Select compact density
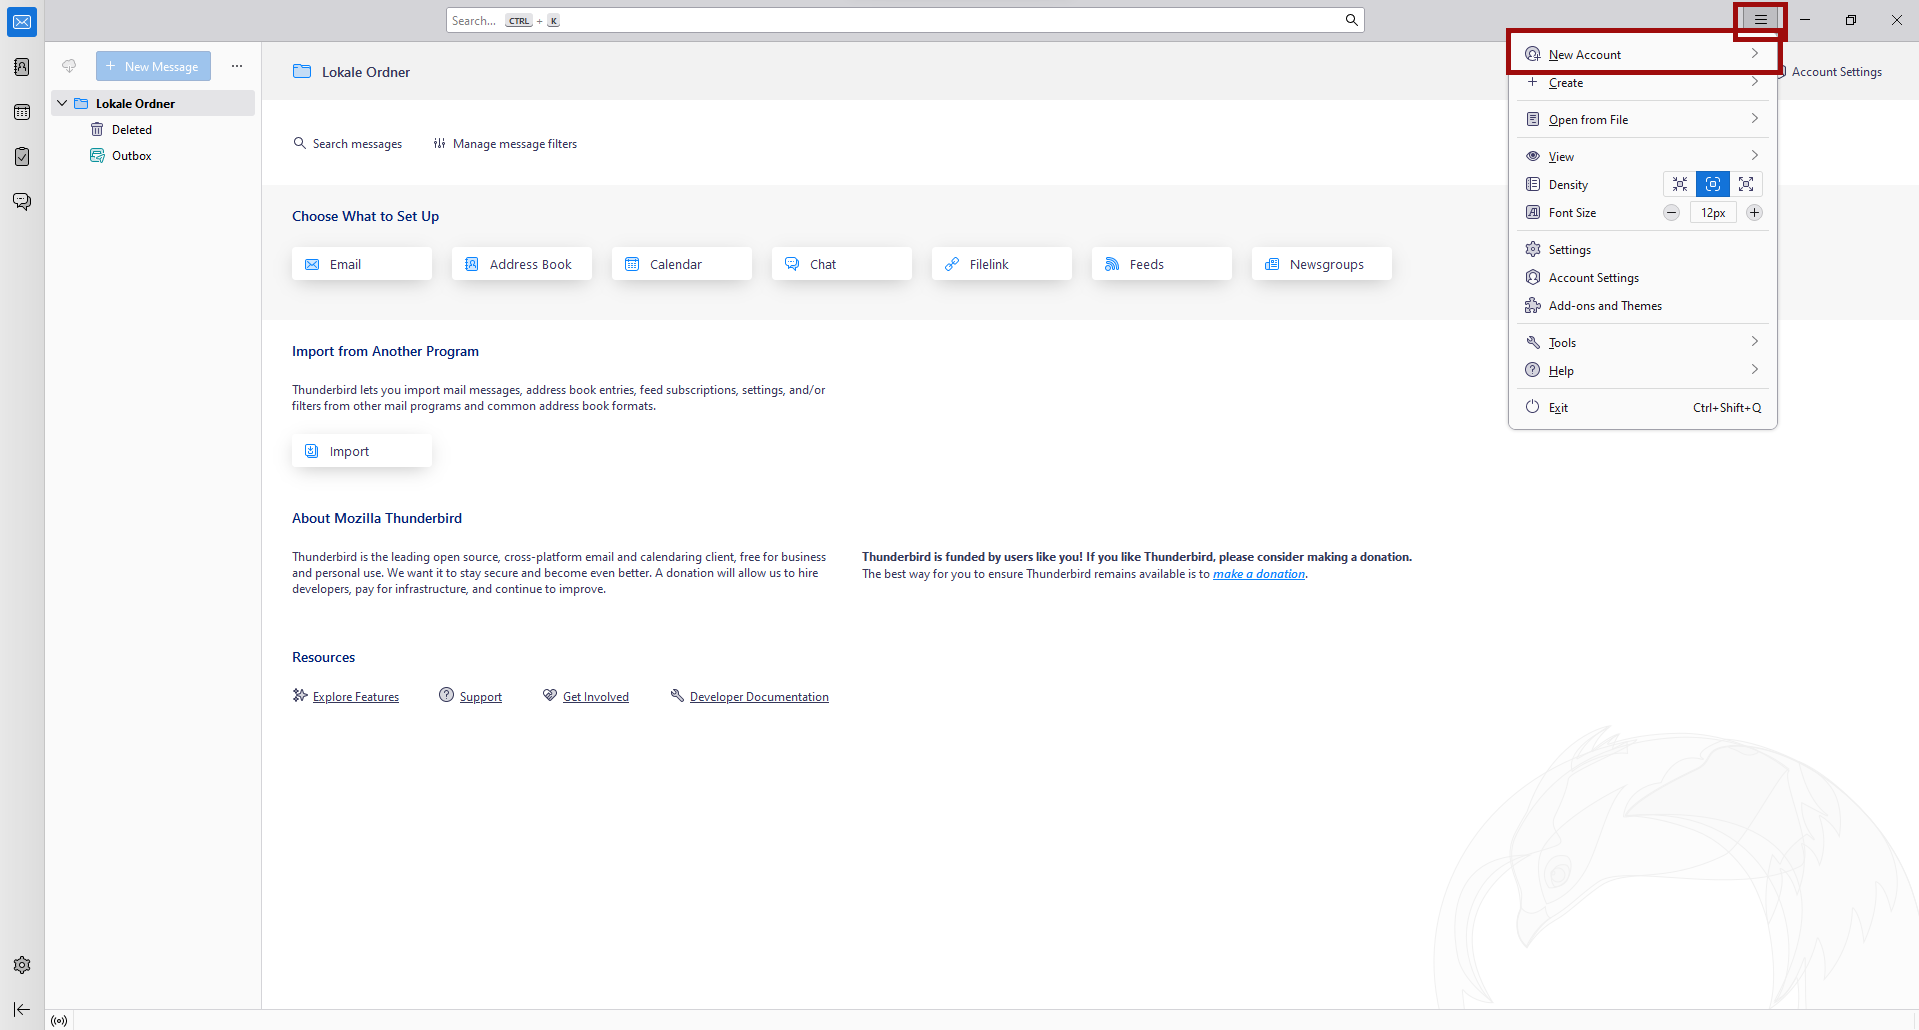Screen dimensions: 1919x1030 pyautogui.click(x=1680, y=184)
